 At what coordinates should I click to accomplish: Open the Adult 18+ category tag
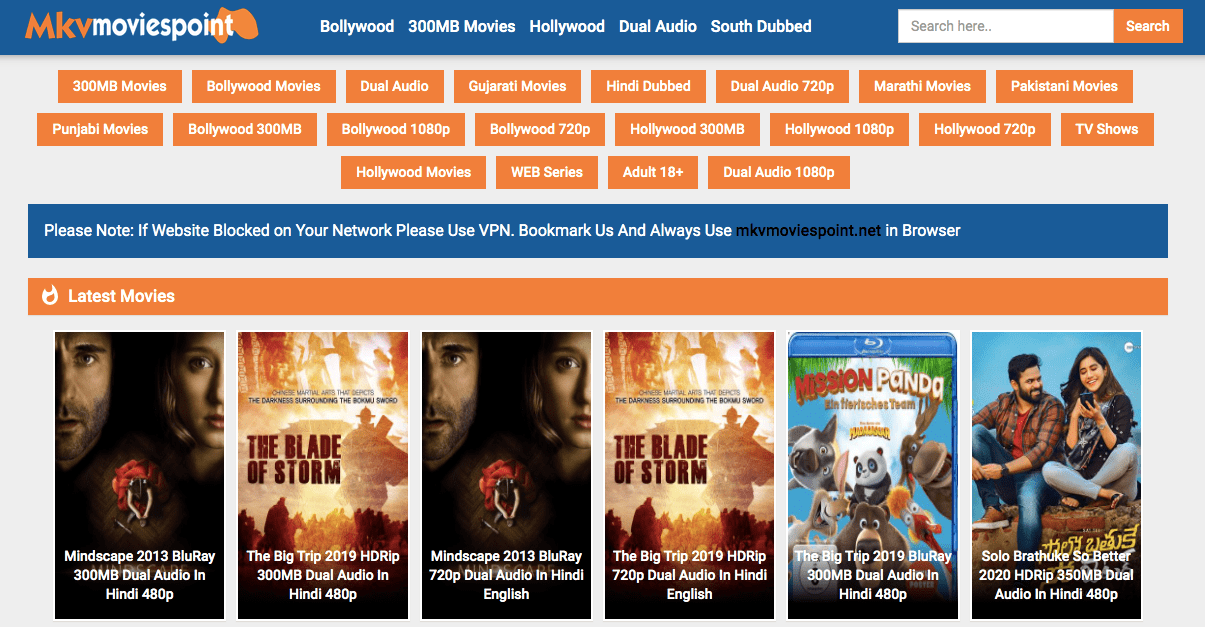click(653, 172)
